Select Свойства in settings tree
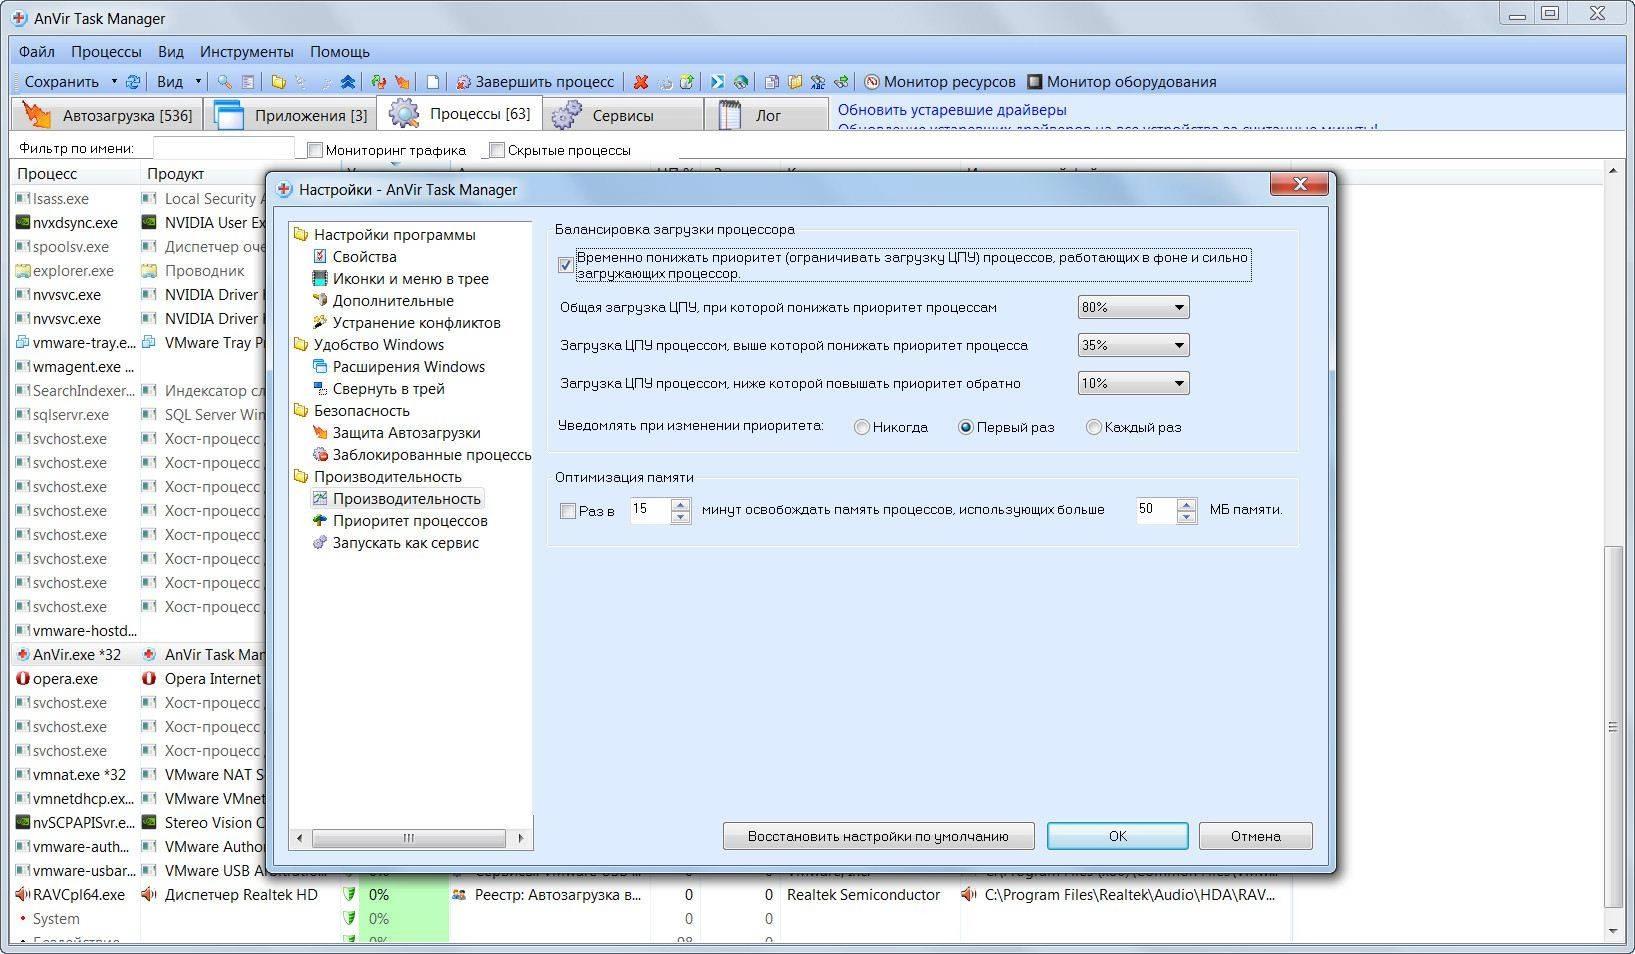The width and height of the screenshot is (1635, 954). [x=364, y=257]
